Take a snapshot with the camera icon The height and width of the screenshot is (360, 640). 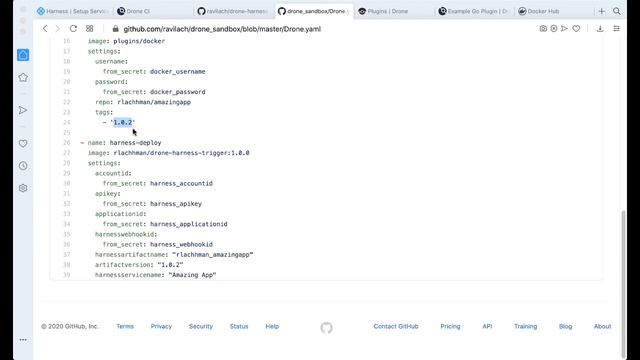(x=543, y=29)
